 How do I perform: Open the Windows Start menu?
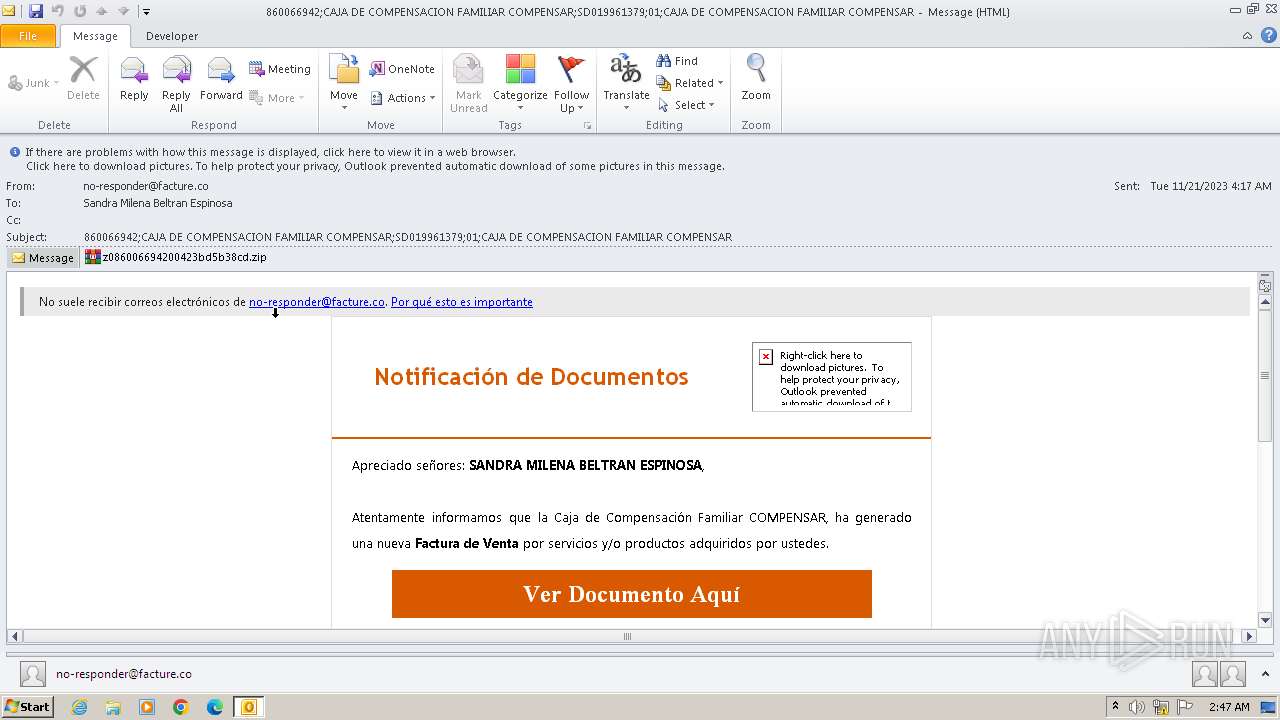[x=27, y=707]
